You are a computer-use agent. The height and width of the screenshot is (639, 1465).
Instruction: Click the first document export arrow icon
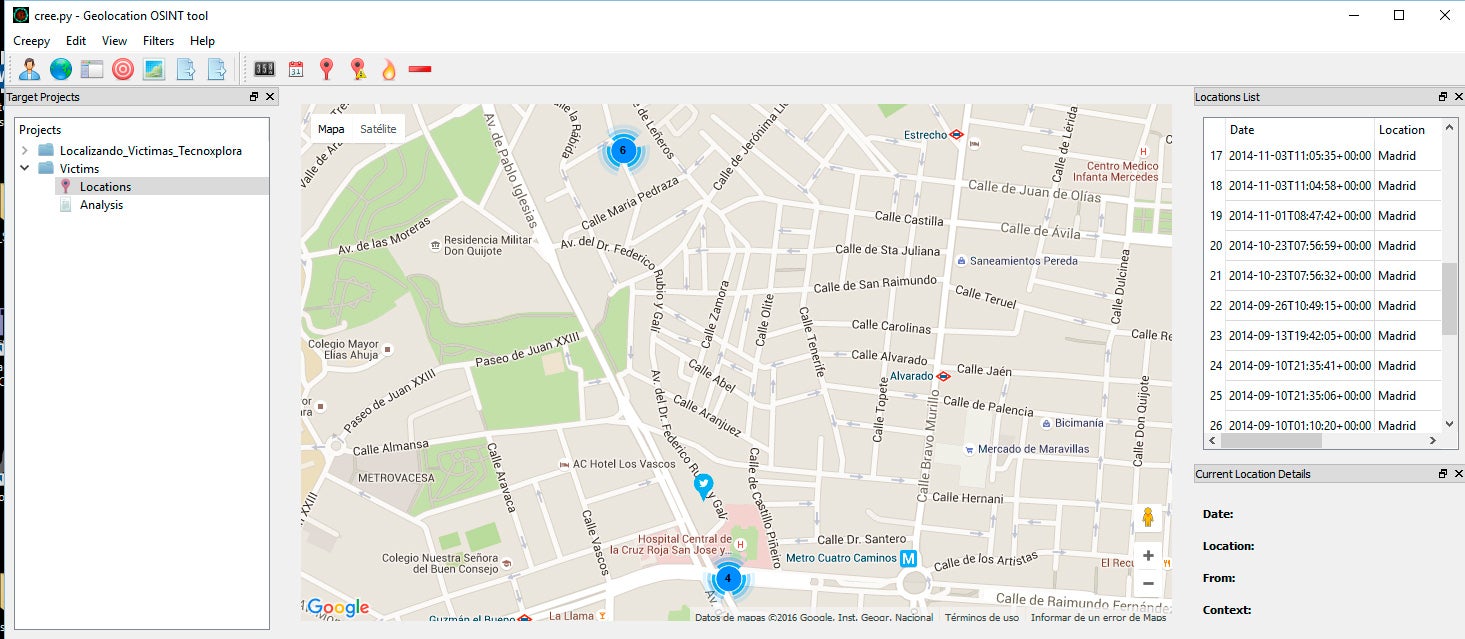pos(185,69)
